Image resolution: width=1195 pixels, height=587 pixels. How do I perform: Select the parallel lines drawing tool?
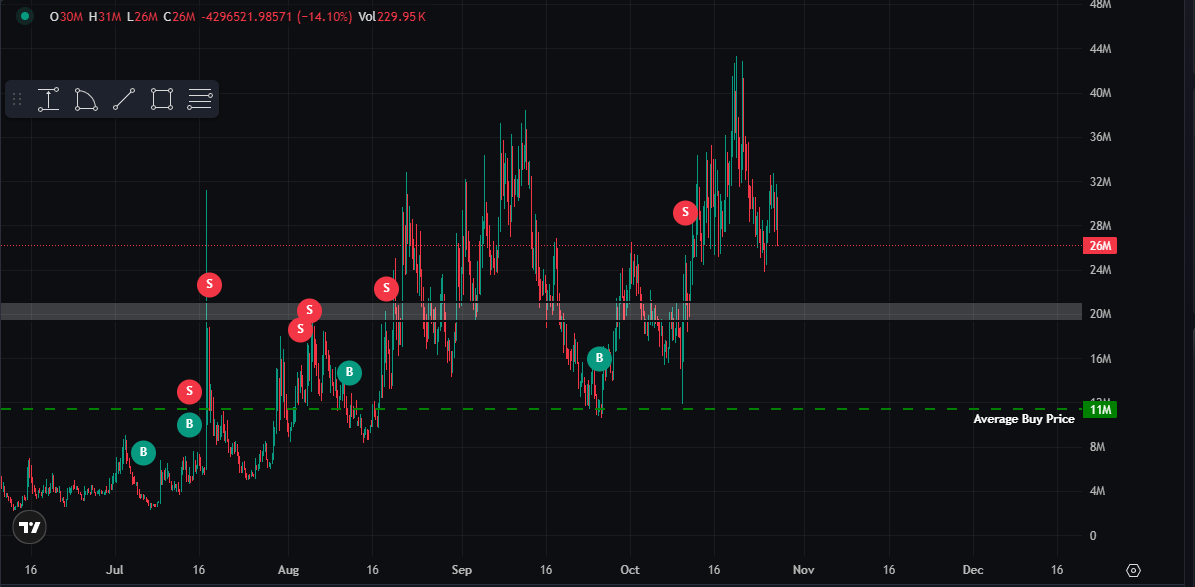point(198,99)
